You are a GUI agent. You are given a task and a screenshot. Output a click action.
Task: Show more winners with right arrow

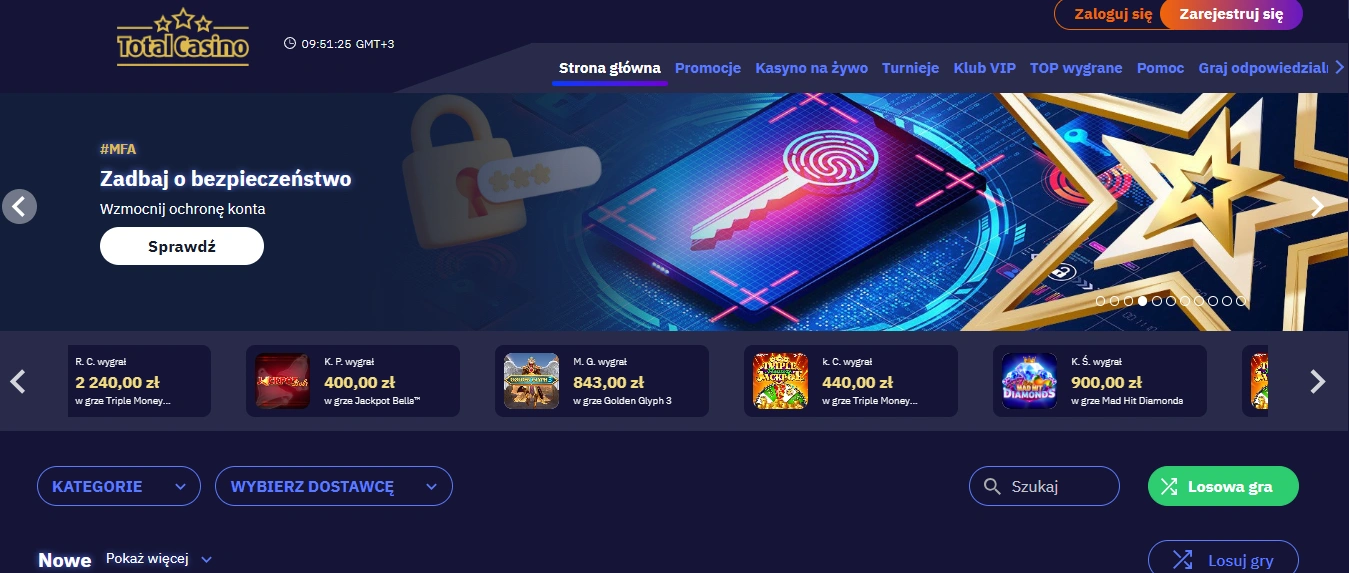pos(1318,381)
